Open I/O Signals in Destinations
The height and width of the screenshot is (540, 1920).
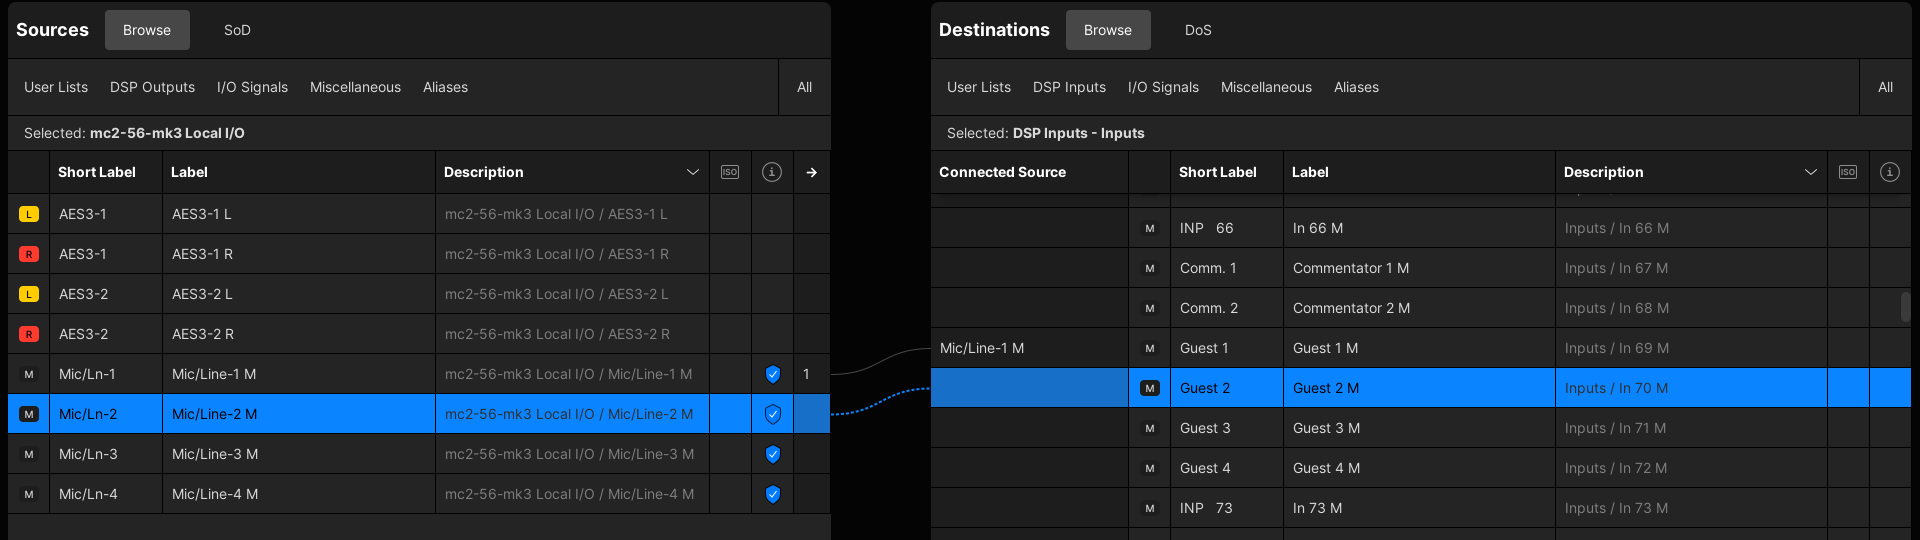pyautogui.click(x=1163, y=87)
